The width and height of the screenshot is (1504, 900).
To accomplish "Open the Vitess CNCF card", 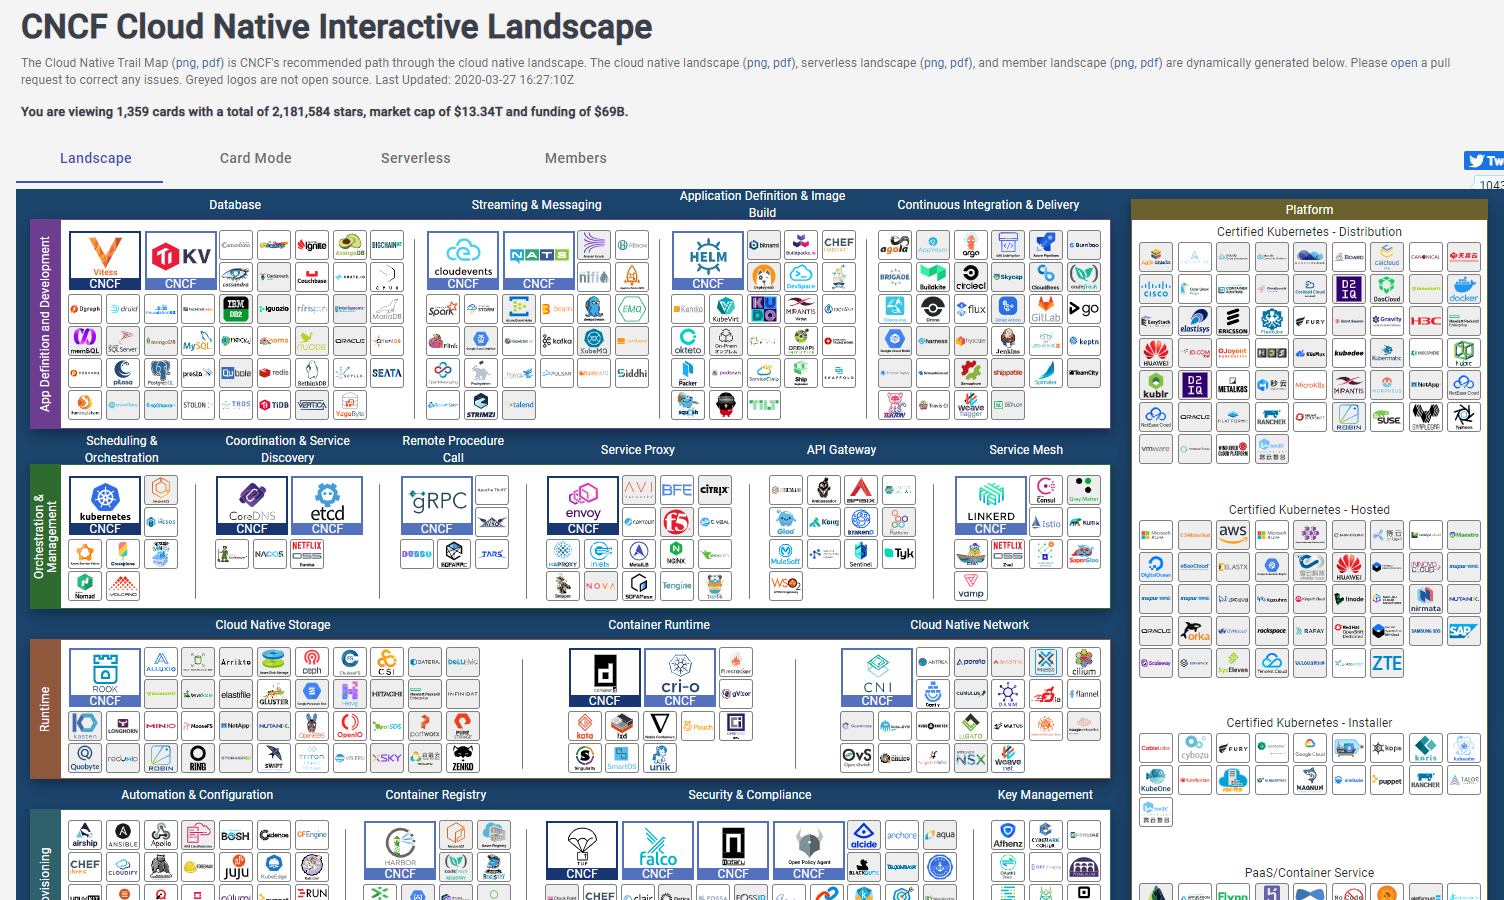I will [x=105, y=261].
